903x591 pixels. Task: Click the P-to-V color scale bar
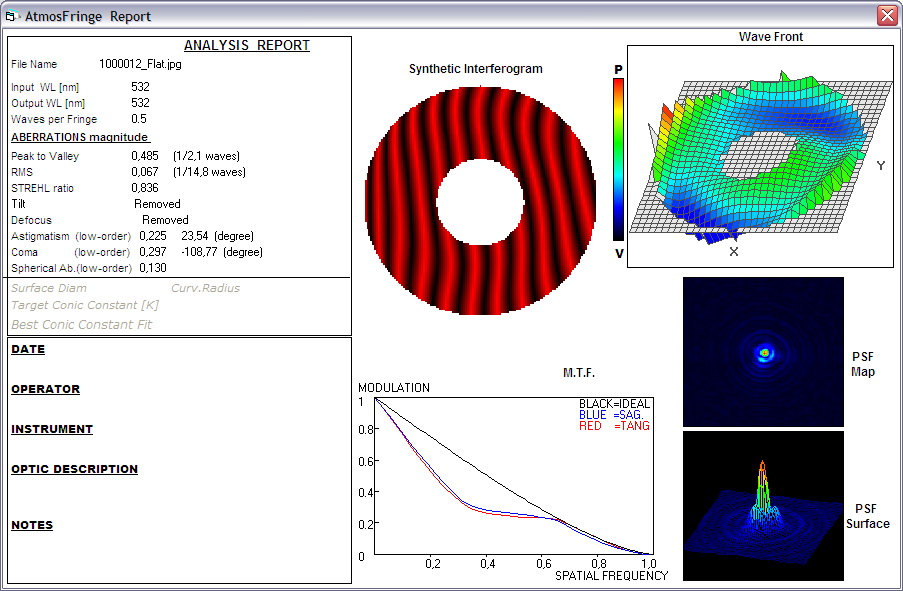[x=619, y=160]
